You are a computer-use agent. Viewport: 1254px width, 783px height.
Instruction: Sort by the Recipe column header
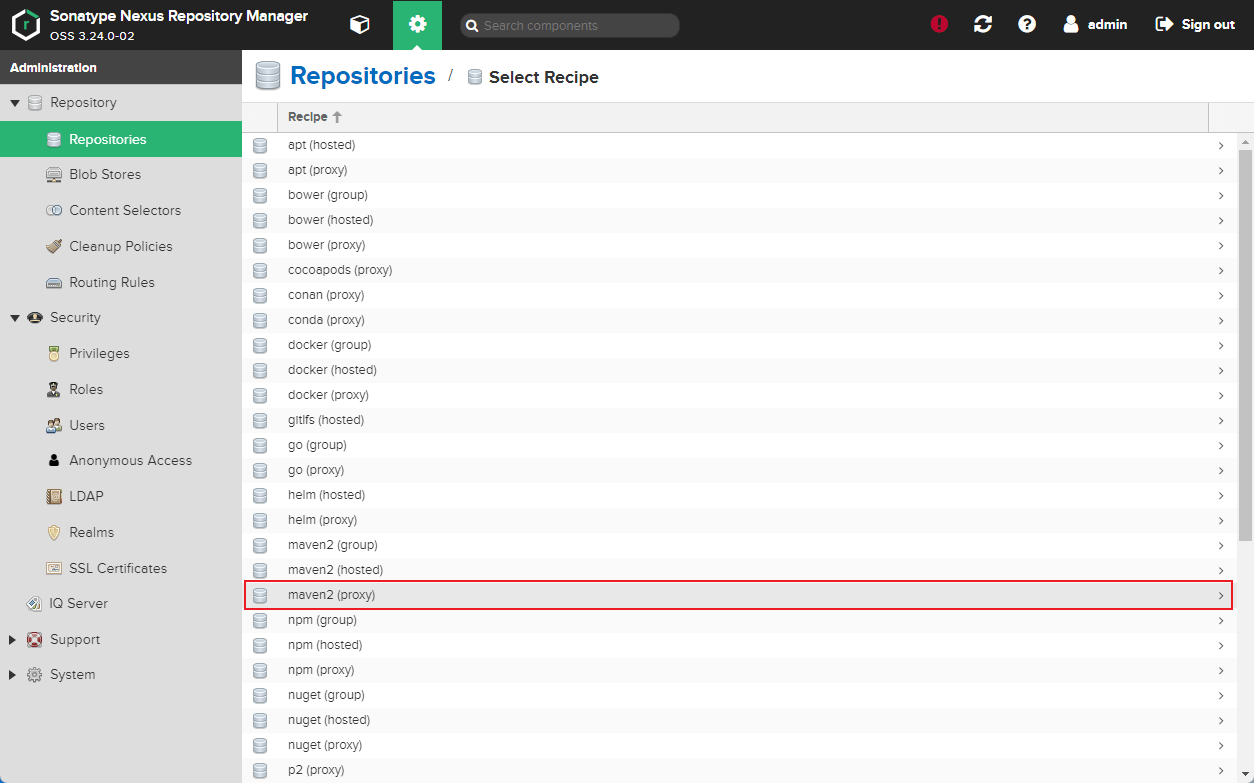coord(743,117)
